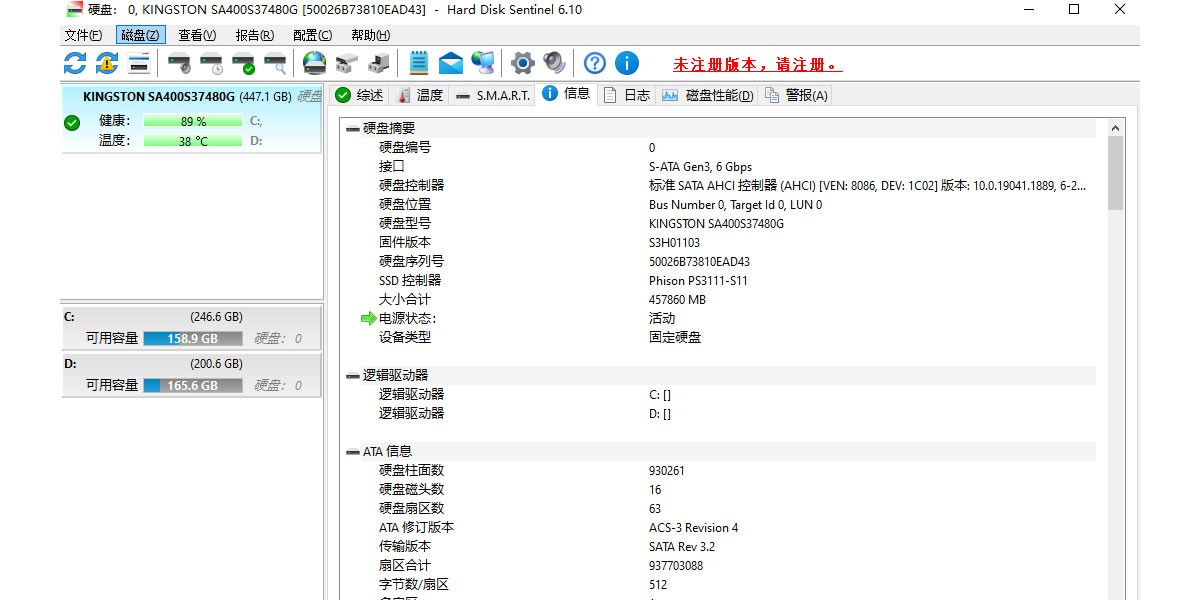The width and height of the screenshot is (1200, 600).
Task: Click the notepad report icon in toolbar
Action: (x=419, y=64)
